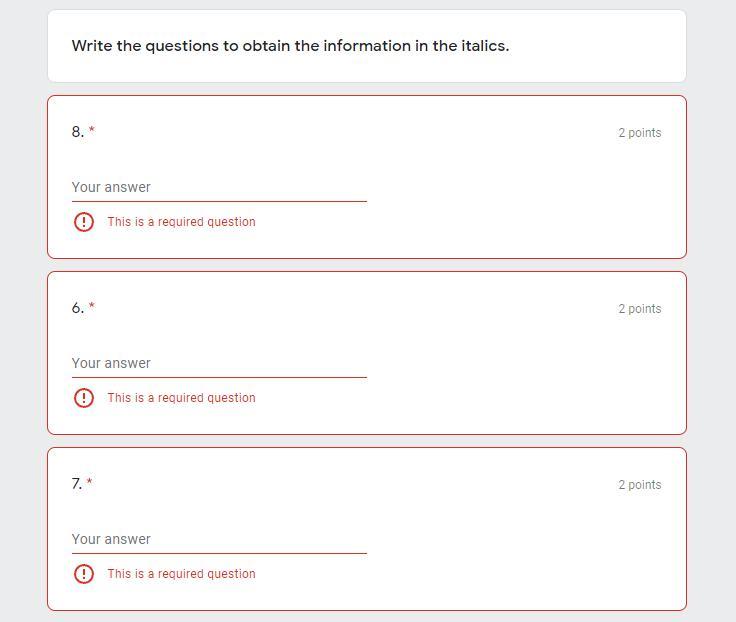The width and height of the screenshot is (736, 622).
Task: Click the "2 points" label on question 8
Action: 639,133
